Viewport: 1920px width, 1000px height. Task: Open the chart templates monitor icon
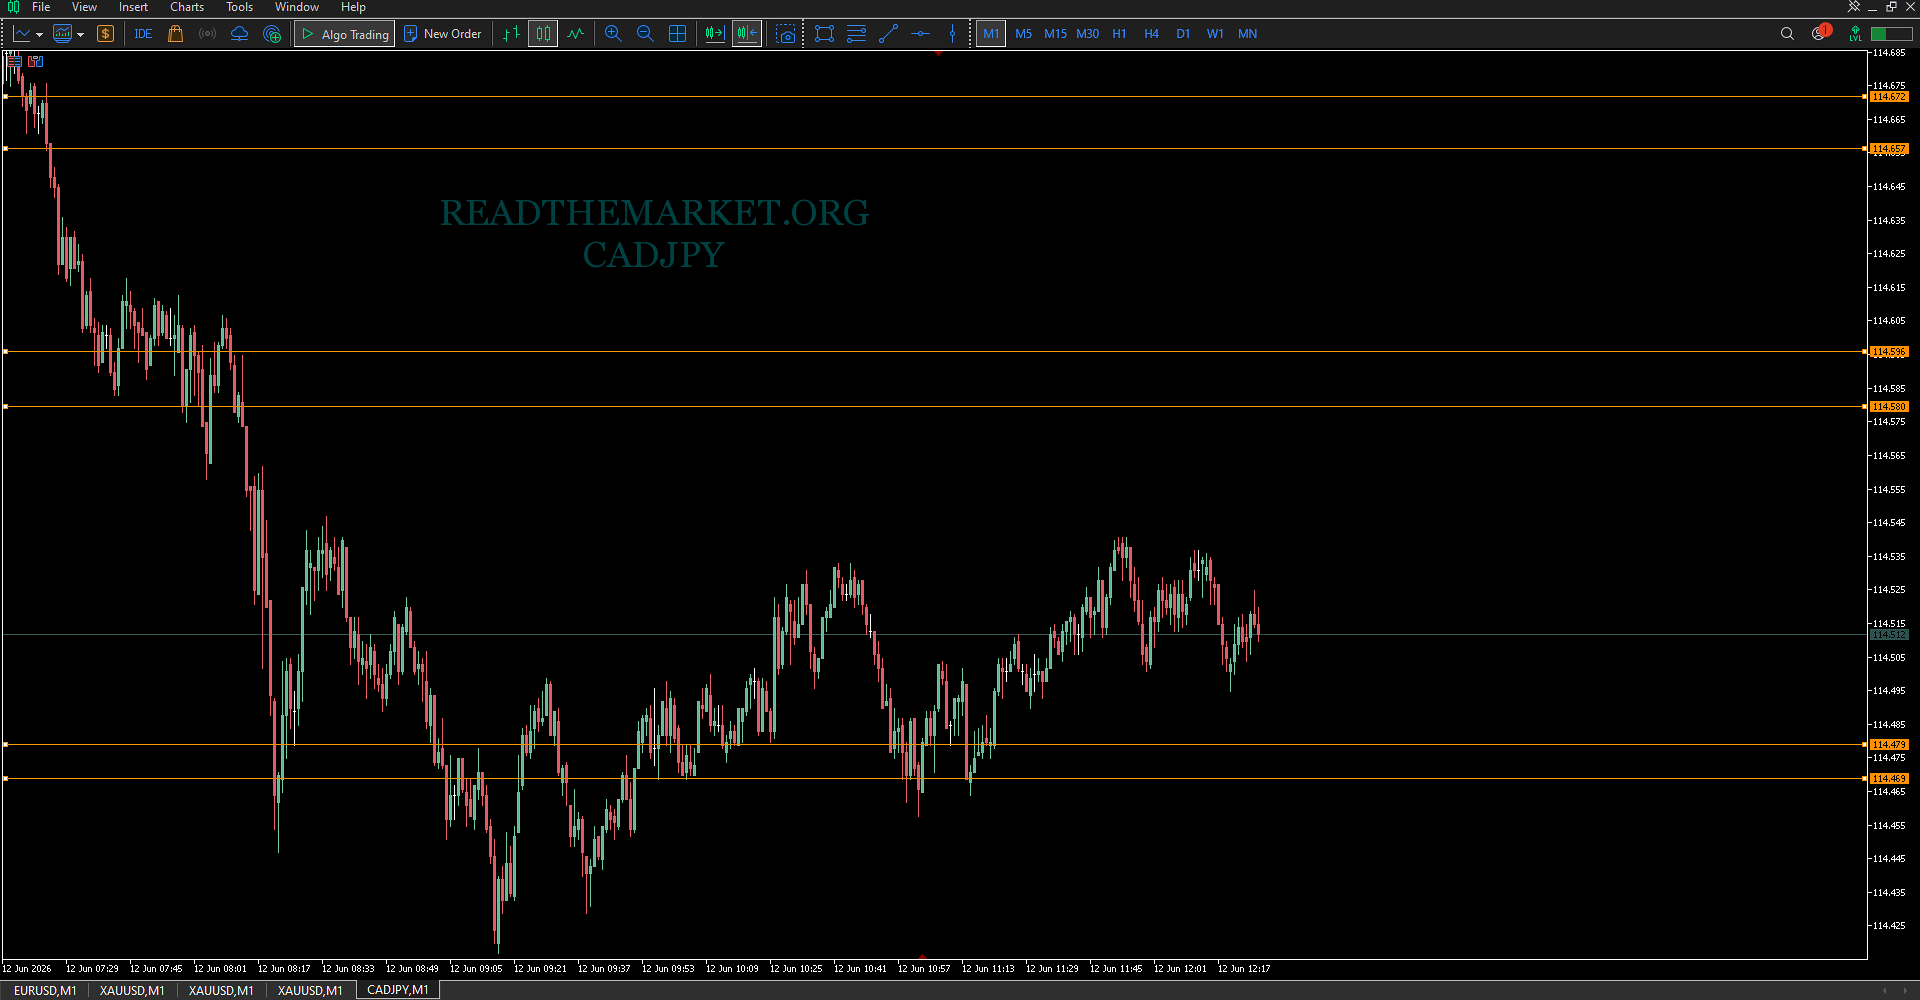pos(62,34)
